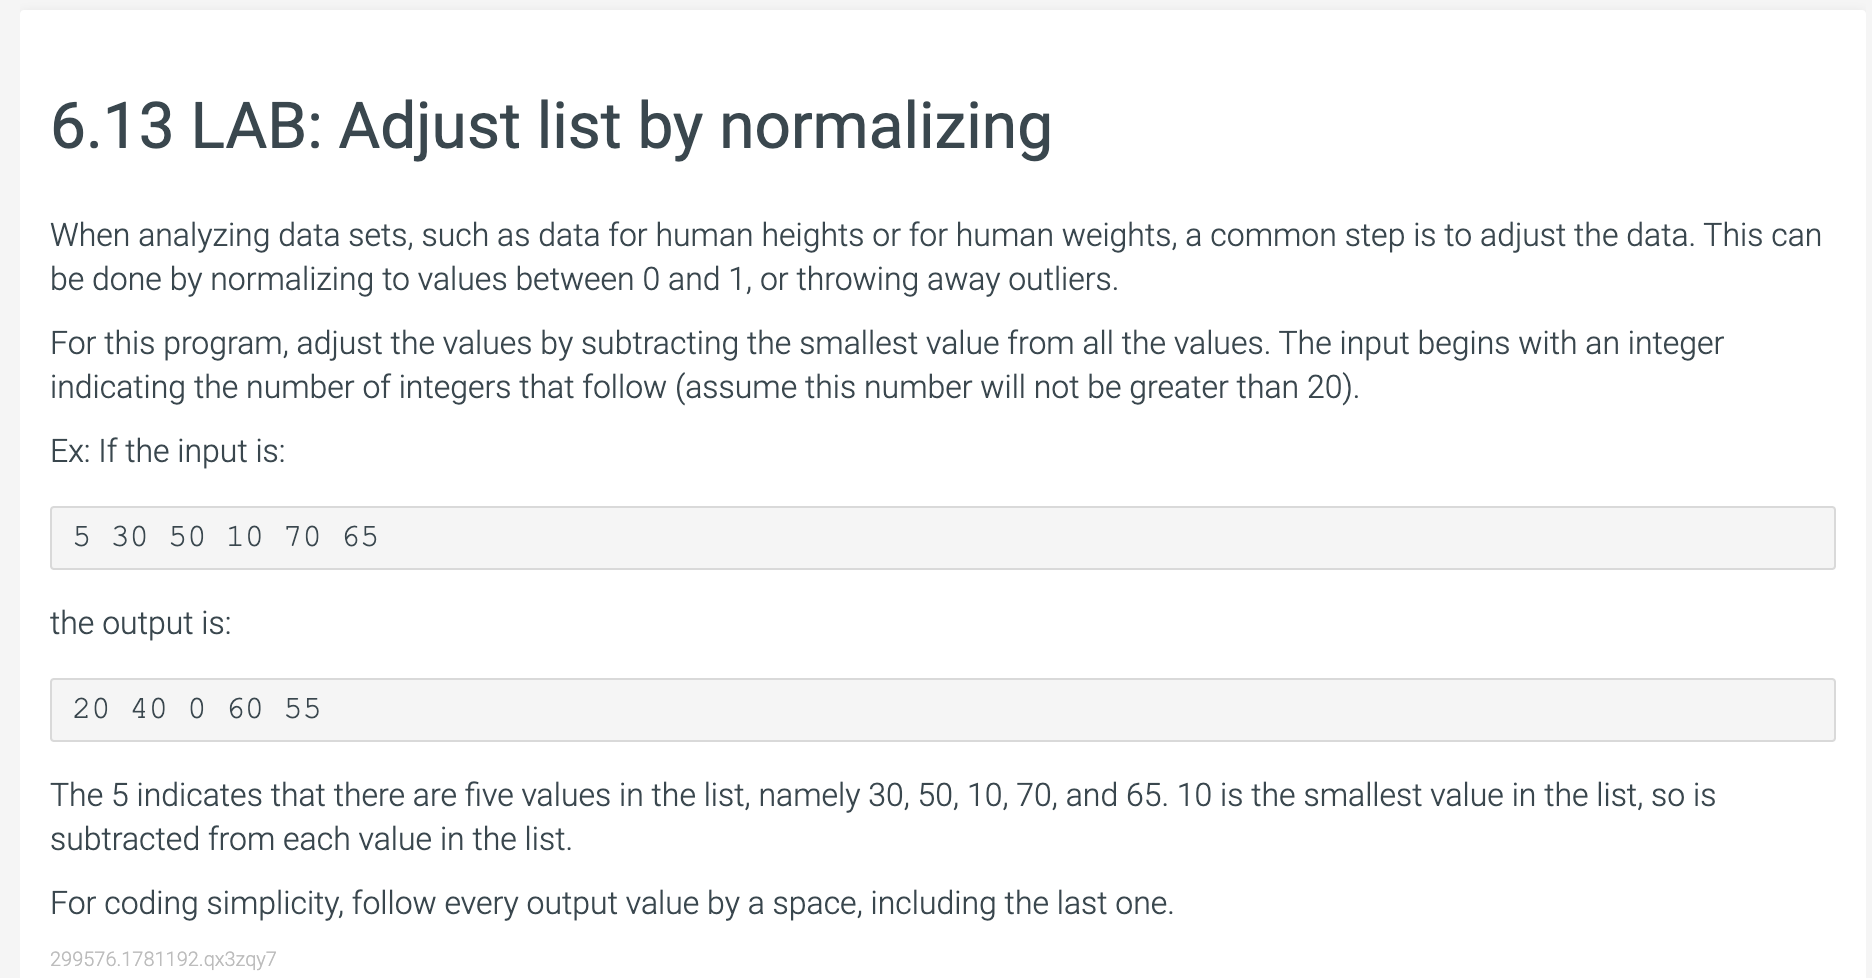This screenshot has width=1872, height=978.
Task: Click the paragraph starting 'When analyzing data sets'
Action: pos(936,256)
